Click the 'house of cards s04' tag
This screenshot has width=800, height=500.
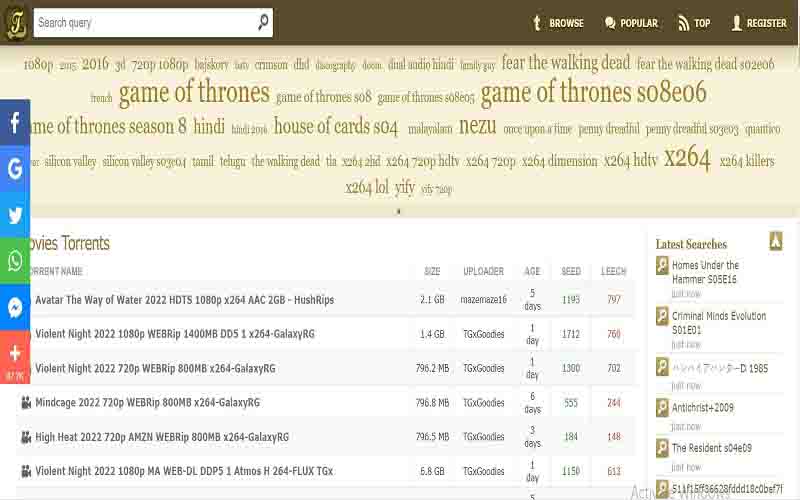pyautogui.click(x=336, y=126)
